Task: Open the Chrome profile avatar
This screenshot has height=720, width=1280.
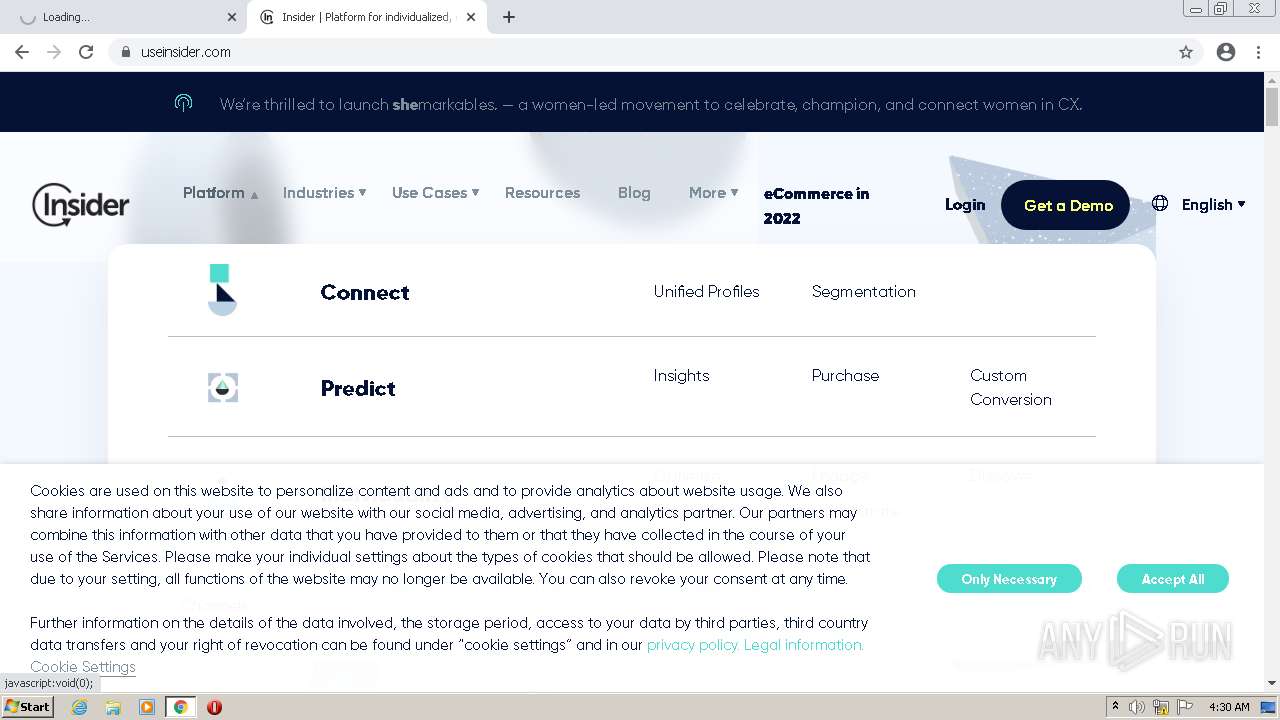Action: [x=1226, y=52]
